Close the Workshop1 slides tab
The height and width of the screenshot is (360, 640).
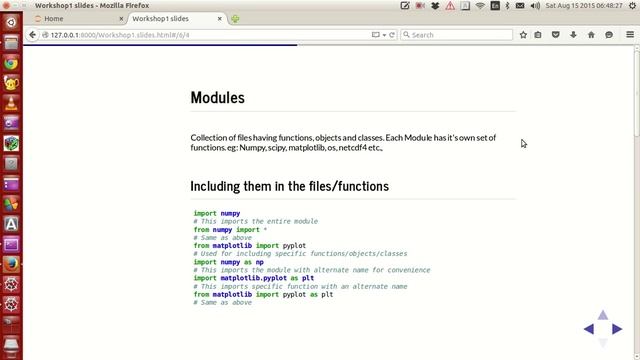[x=220, y=19]
